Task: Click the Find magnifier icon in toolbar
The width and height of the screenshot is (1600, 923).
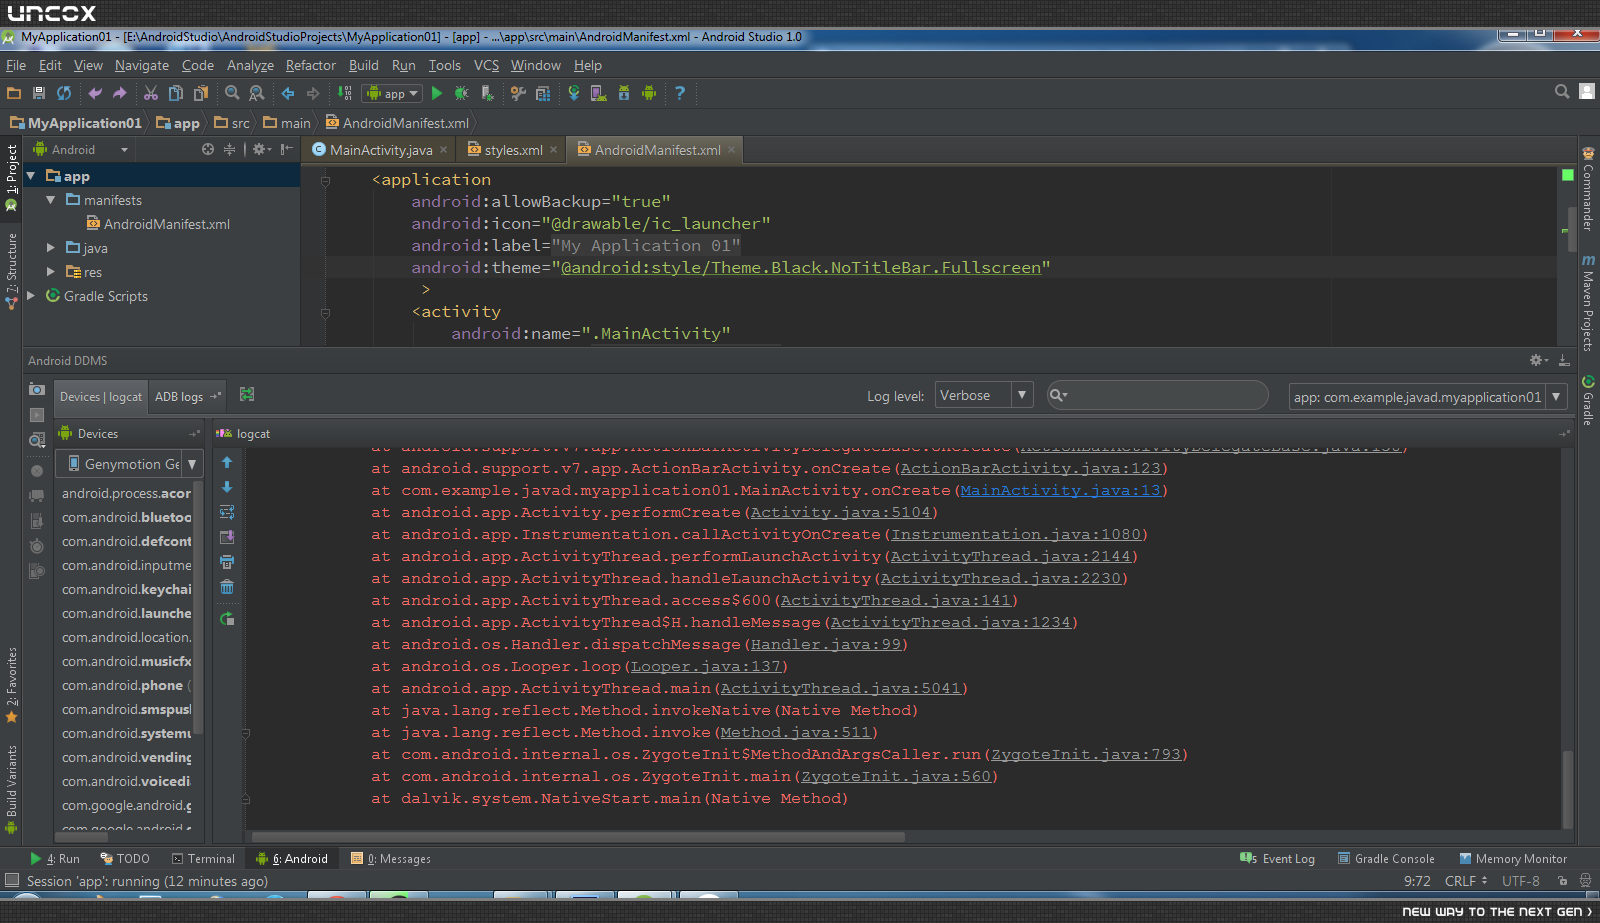Action: click(232, 93)
